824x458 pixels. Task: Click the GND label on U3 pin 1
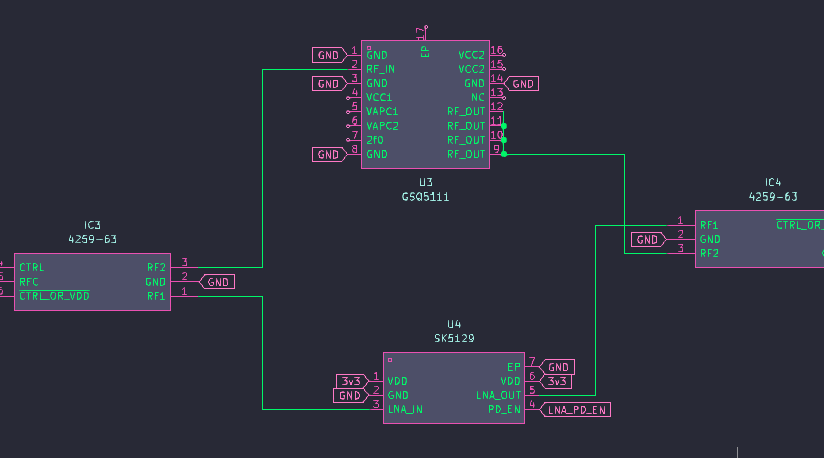point(328,54)
